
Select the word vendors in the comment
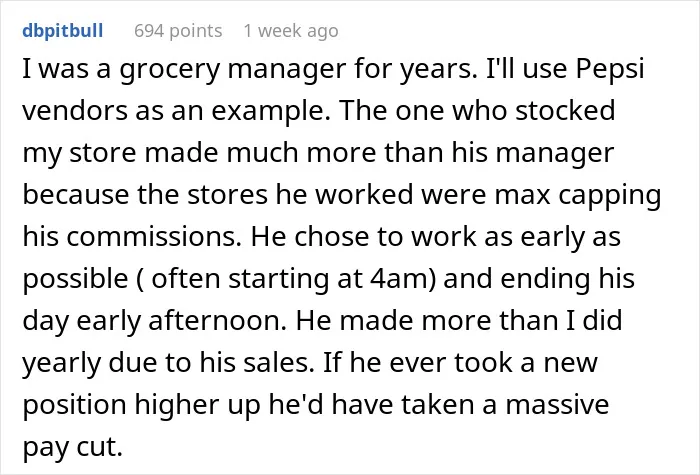[x=75, y=110]
